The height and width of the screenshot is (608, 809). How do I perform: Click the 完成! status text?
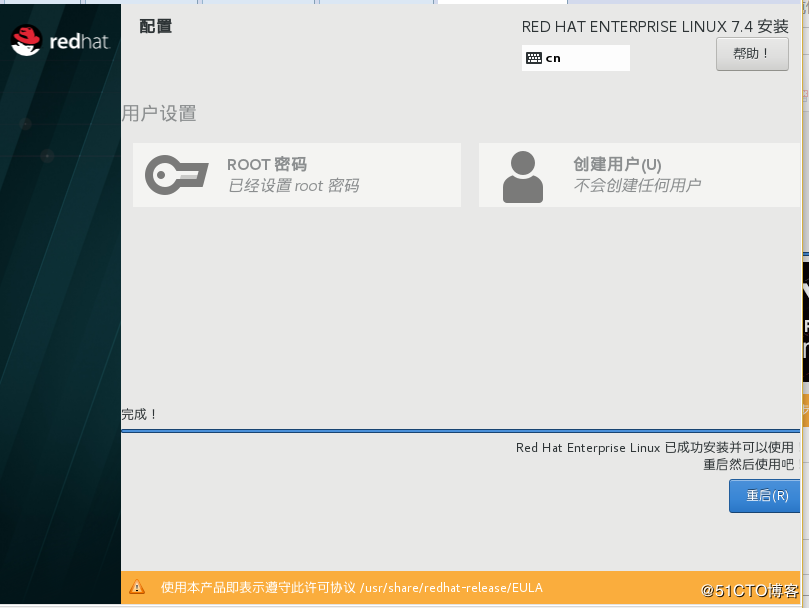pos(139,414)
